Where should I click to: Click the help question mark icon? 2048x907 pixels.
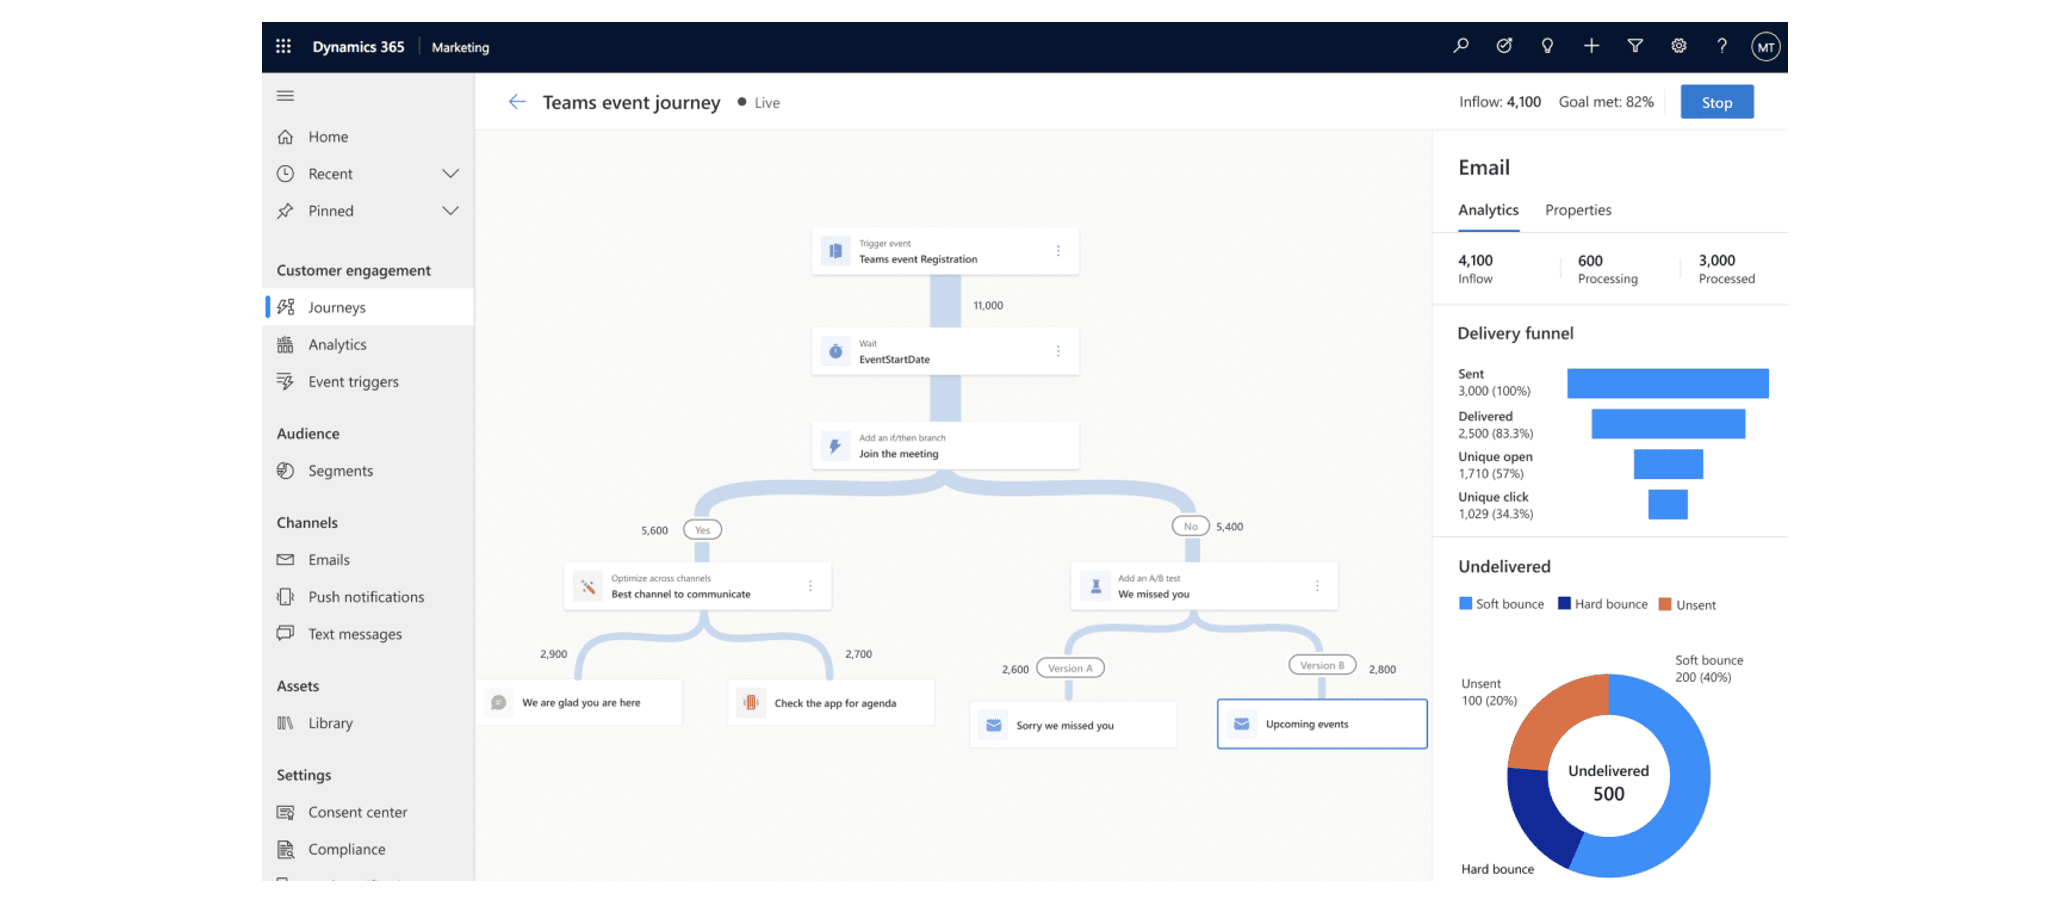[x=1722, y=46]
